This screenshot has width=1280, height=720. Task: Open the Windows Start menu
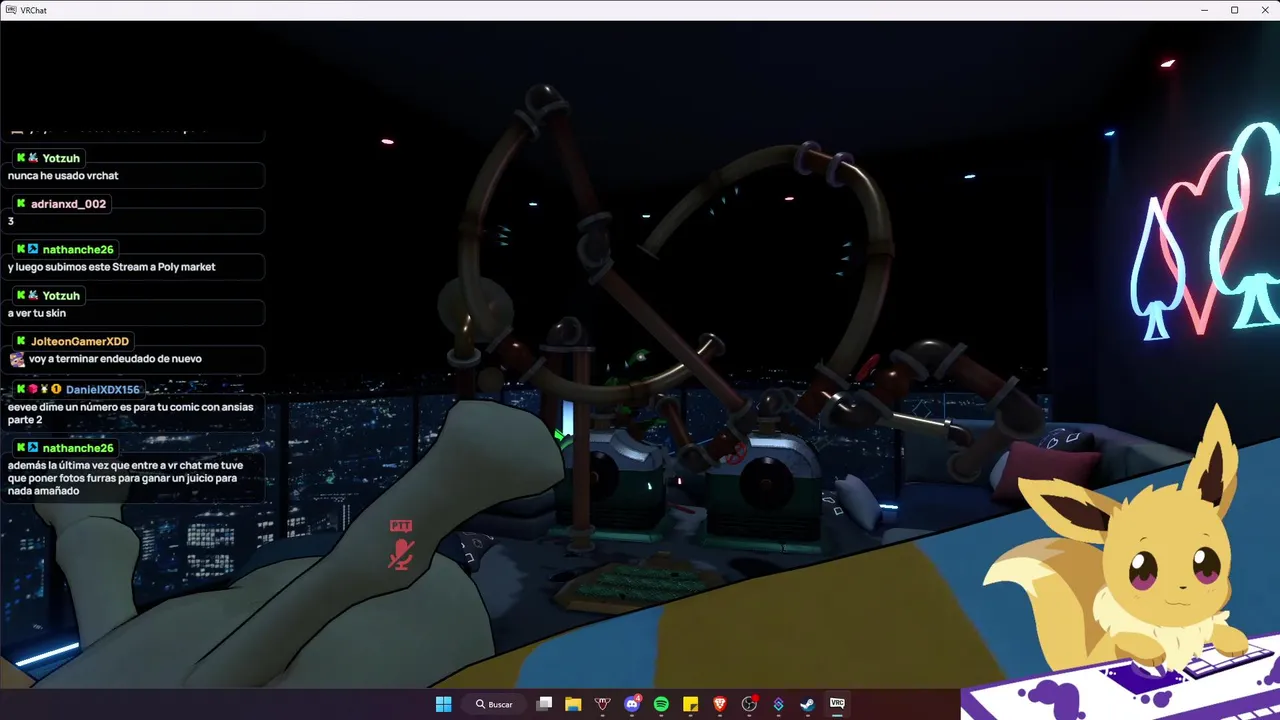[x=443, y=704]
